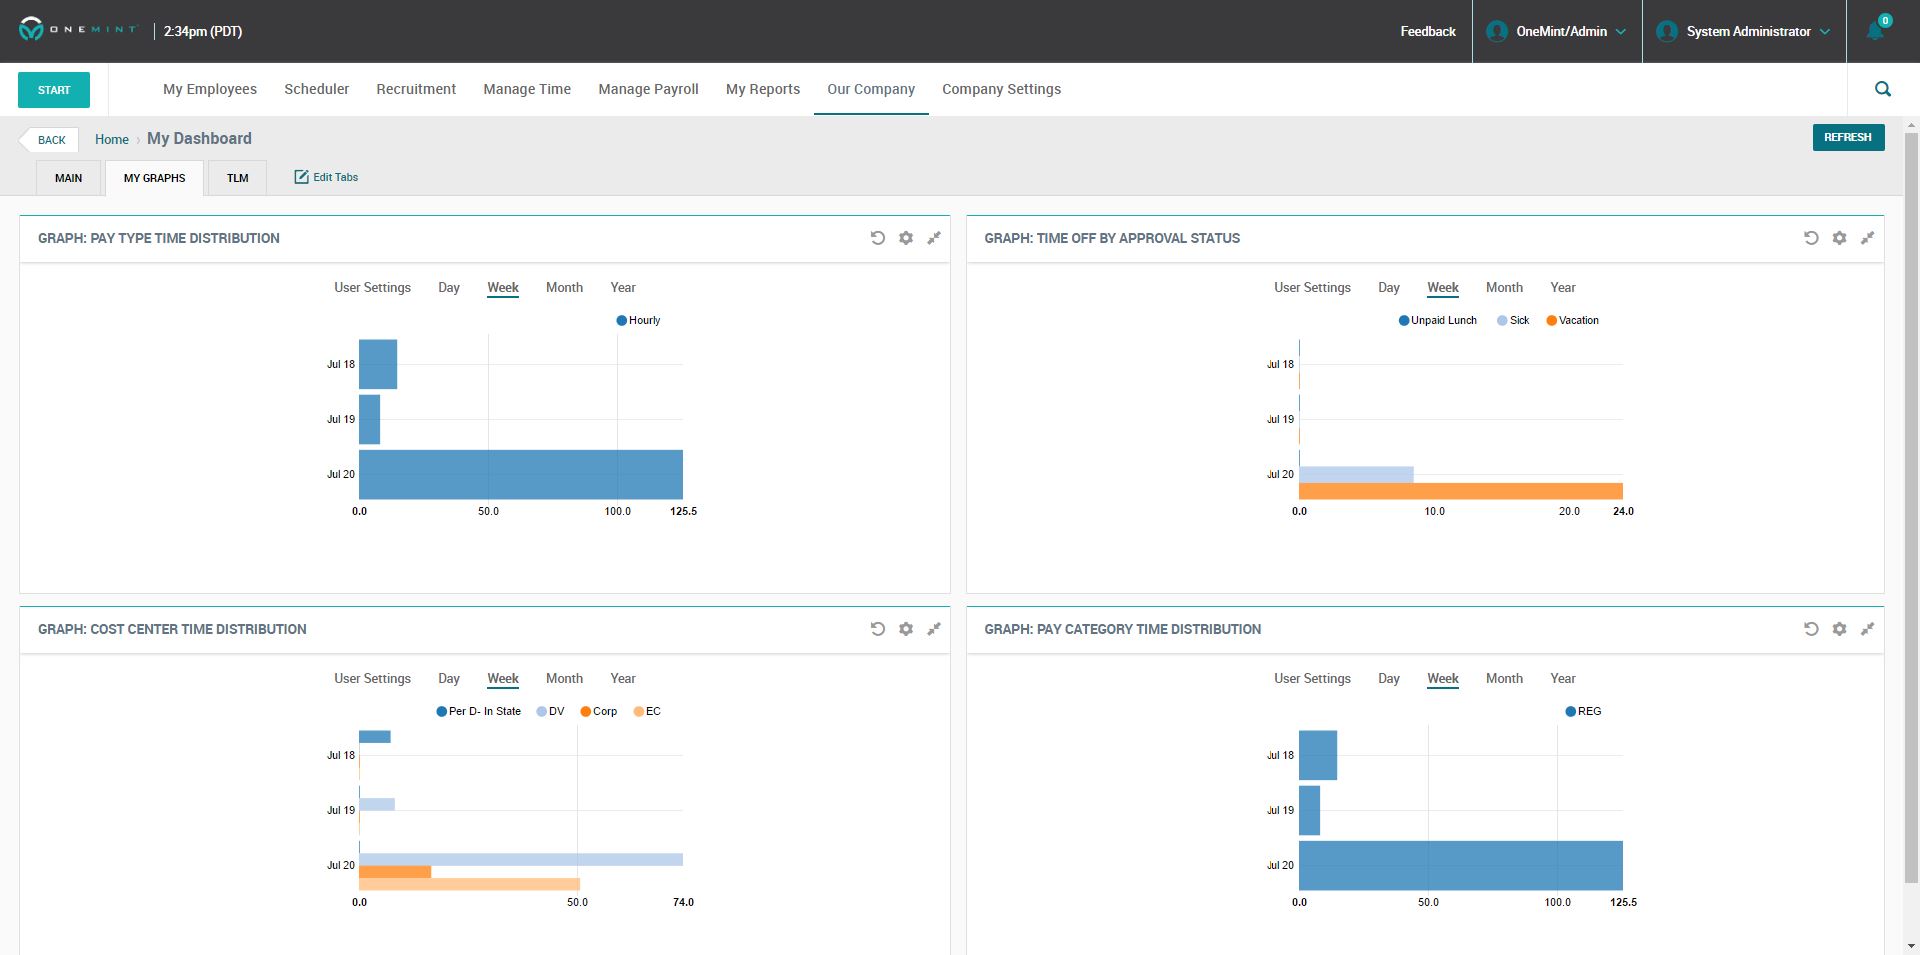The image size is (1920, 955).
Task: Switch to the TLM tab
Action: [x=237, y=178]
